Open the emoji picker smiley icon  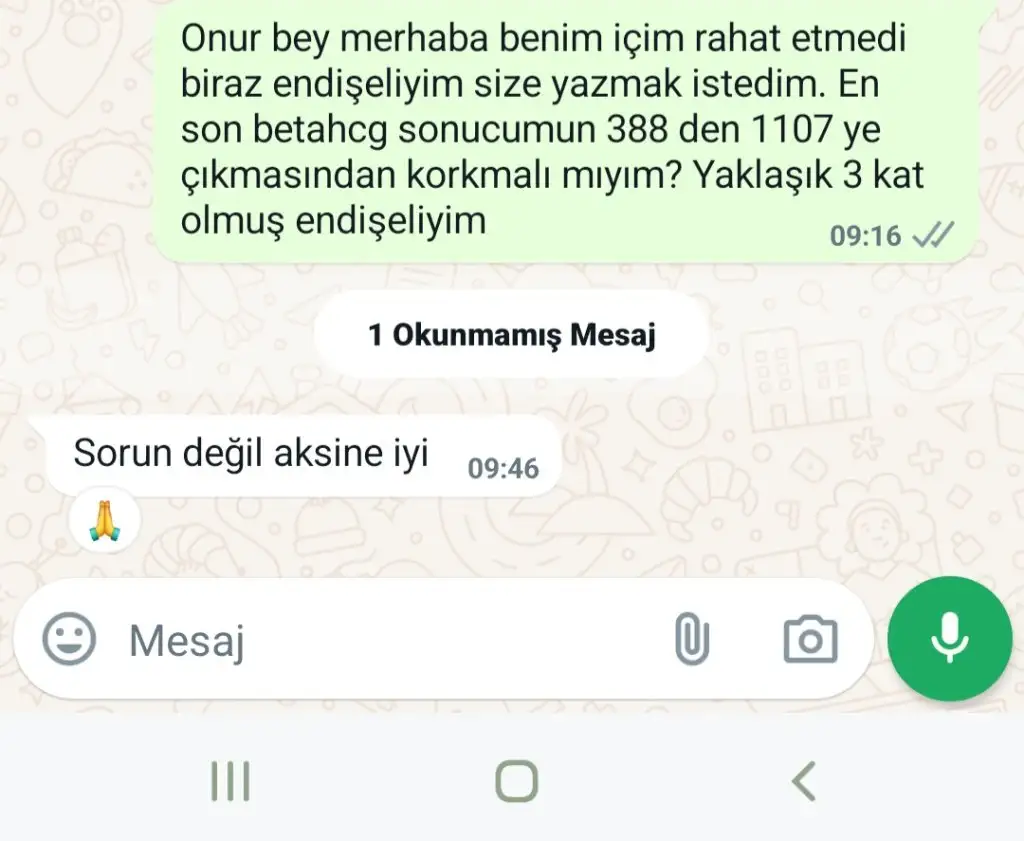click(x=69, y=639)
